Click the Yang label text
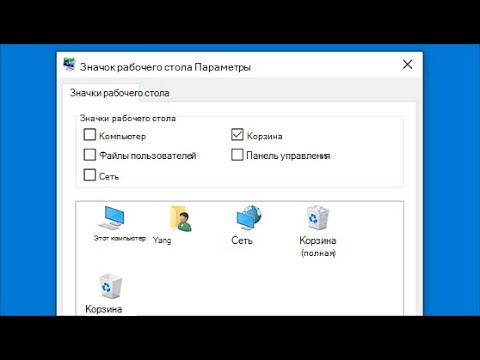The width and height of the screenshot is (480, 360). [x=162, y=240]
